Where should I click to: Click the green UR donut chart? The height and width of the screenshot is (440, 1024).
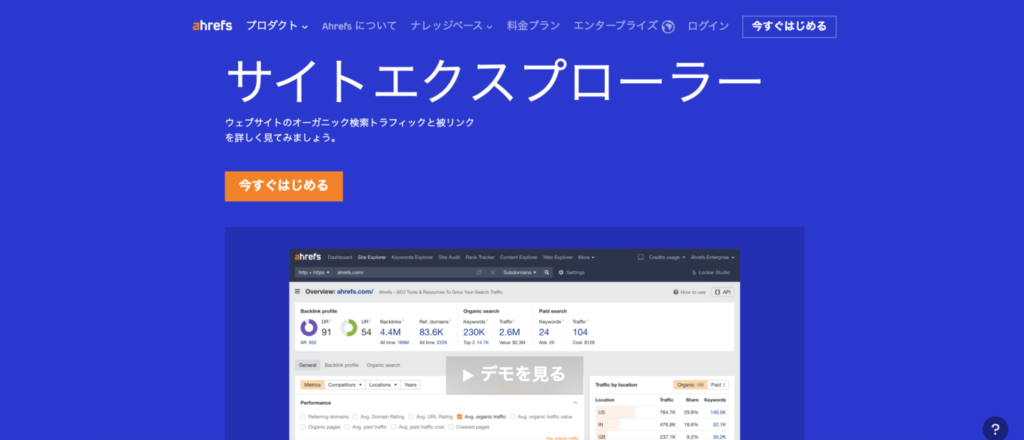tap(349, 328)
